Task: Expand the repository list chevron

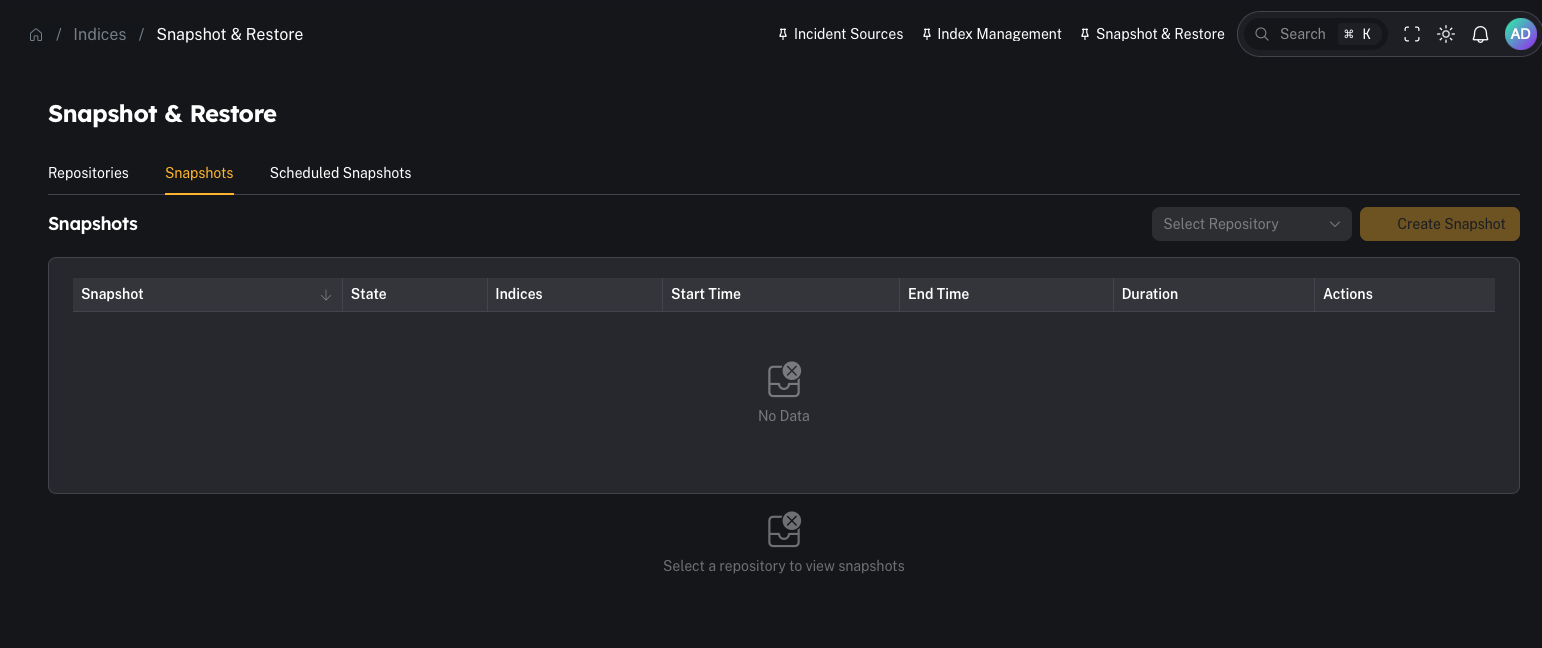Action: tap(1335, 223)
